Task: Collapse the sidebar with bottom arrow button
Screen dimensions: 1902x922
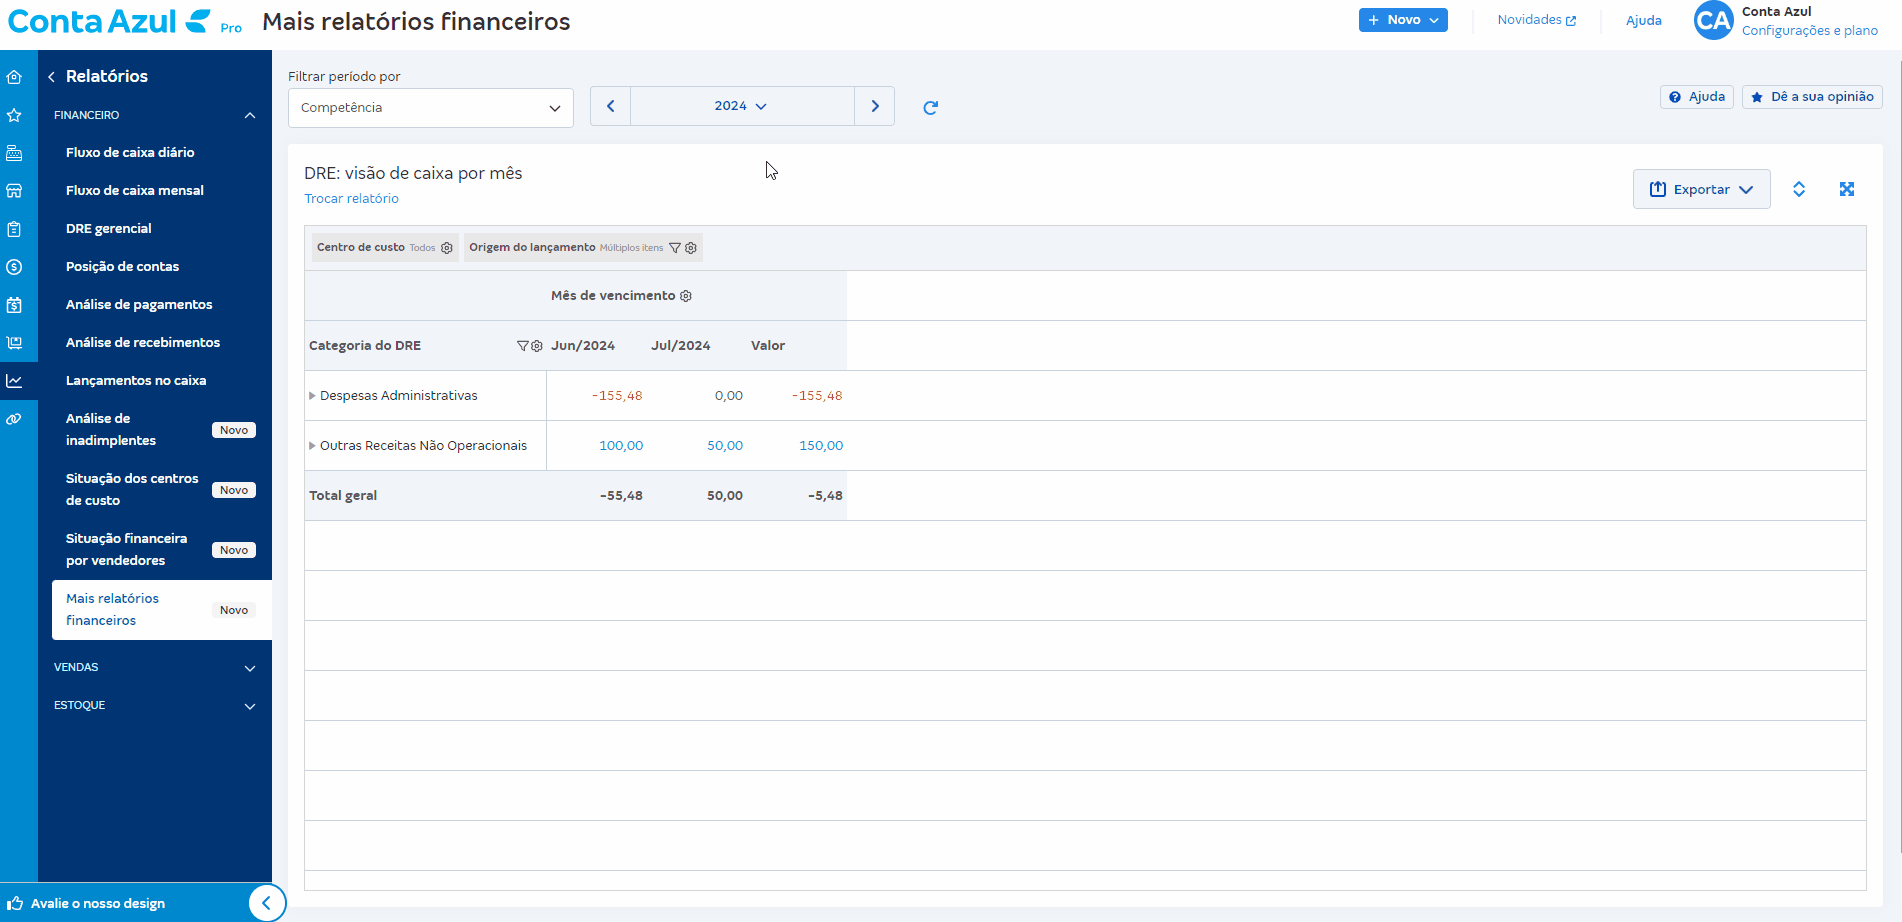Action: [266, 903]
